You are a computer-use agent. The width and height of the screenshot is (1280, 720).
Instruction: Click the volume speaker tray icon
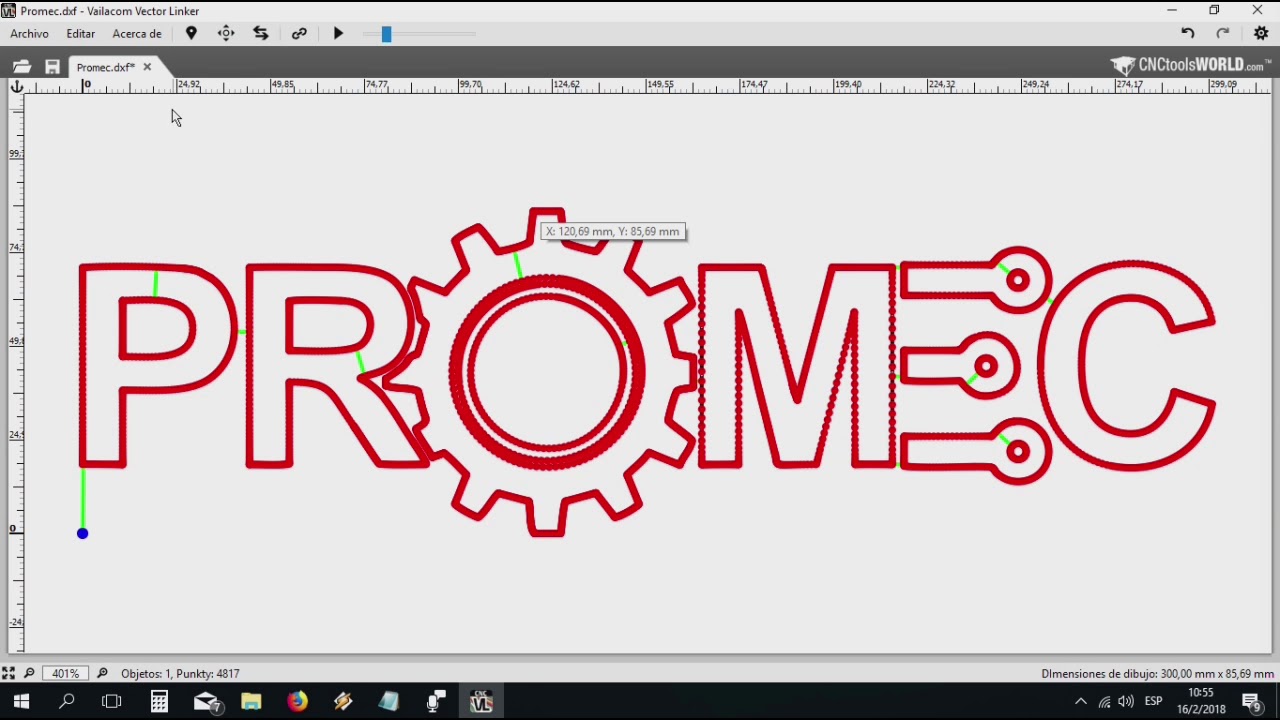(1127, 702)
